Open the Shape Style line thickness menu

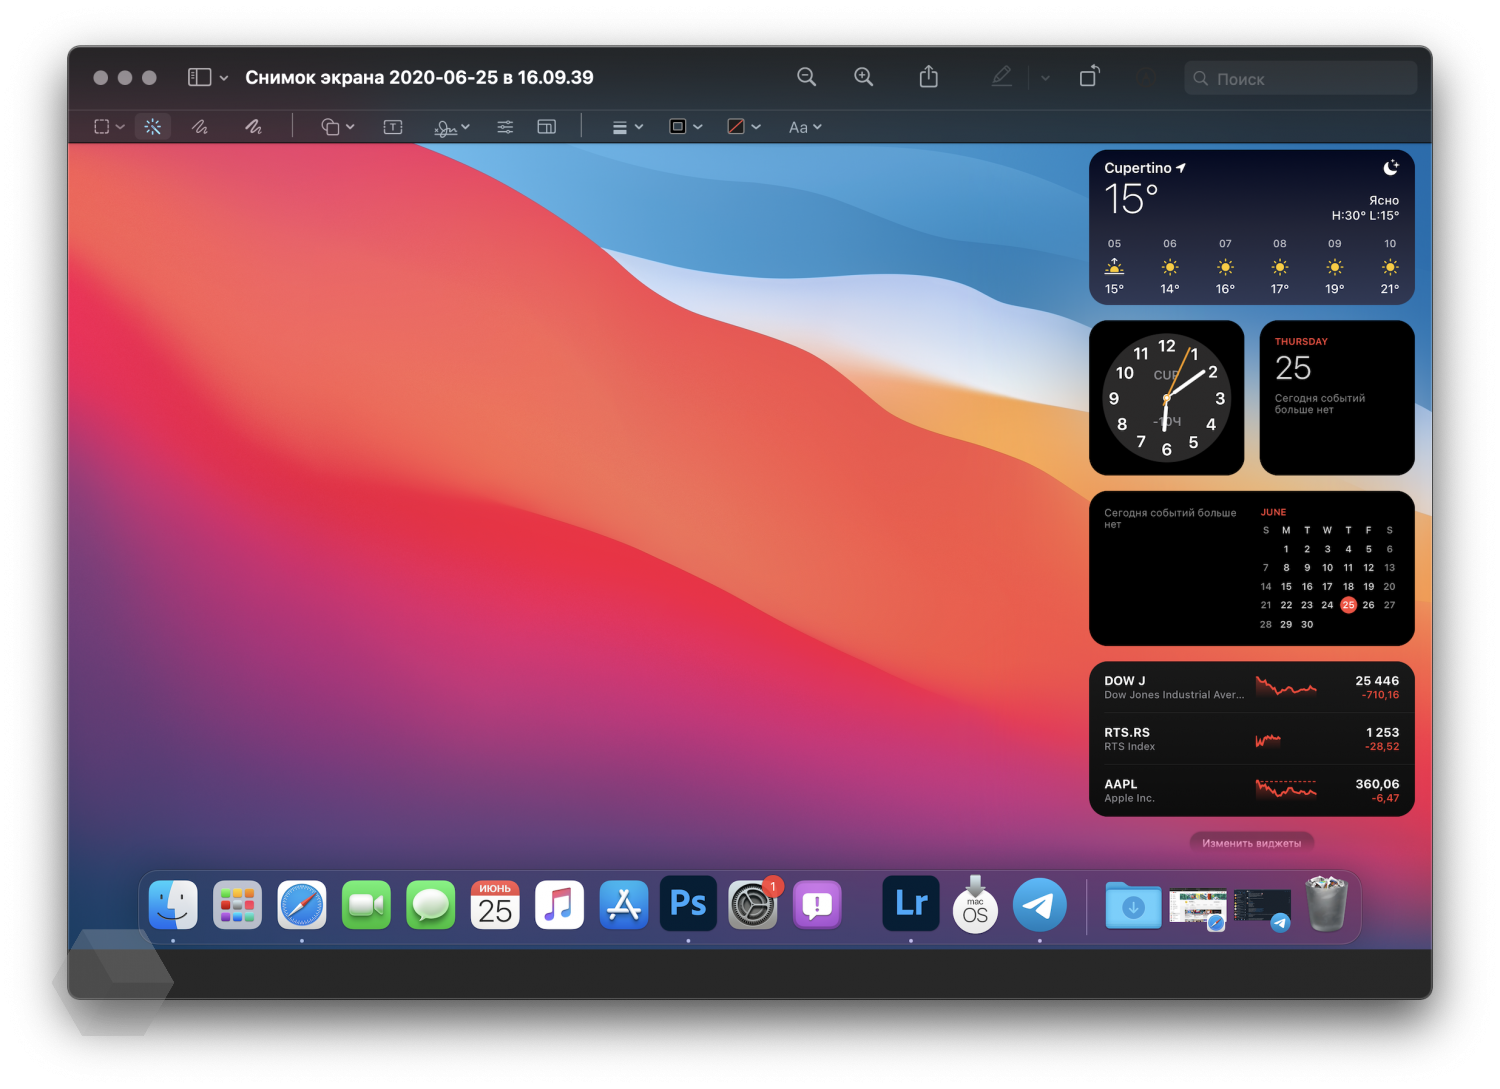click(627, 127)
